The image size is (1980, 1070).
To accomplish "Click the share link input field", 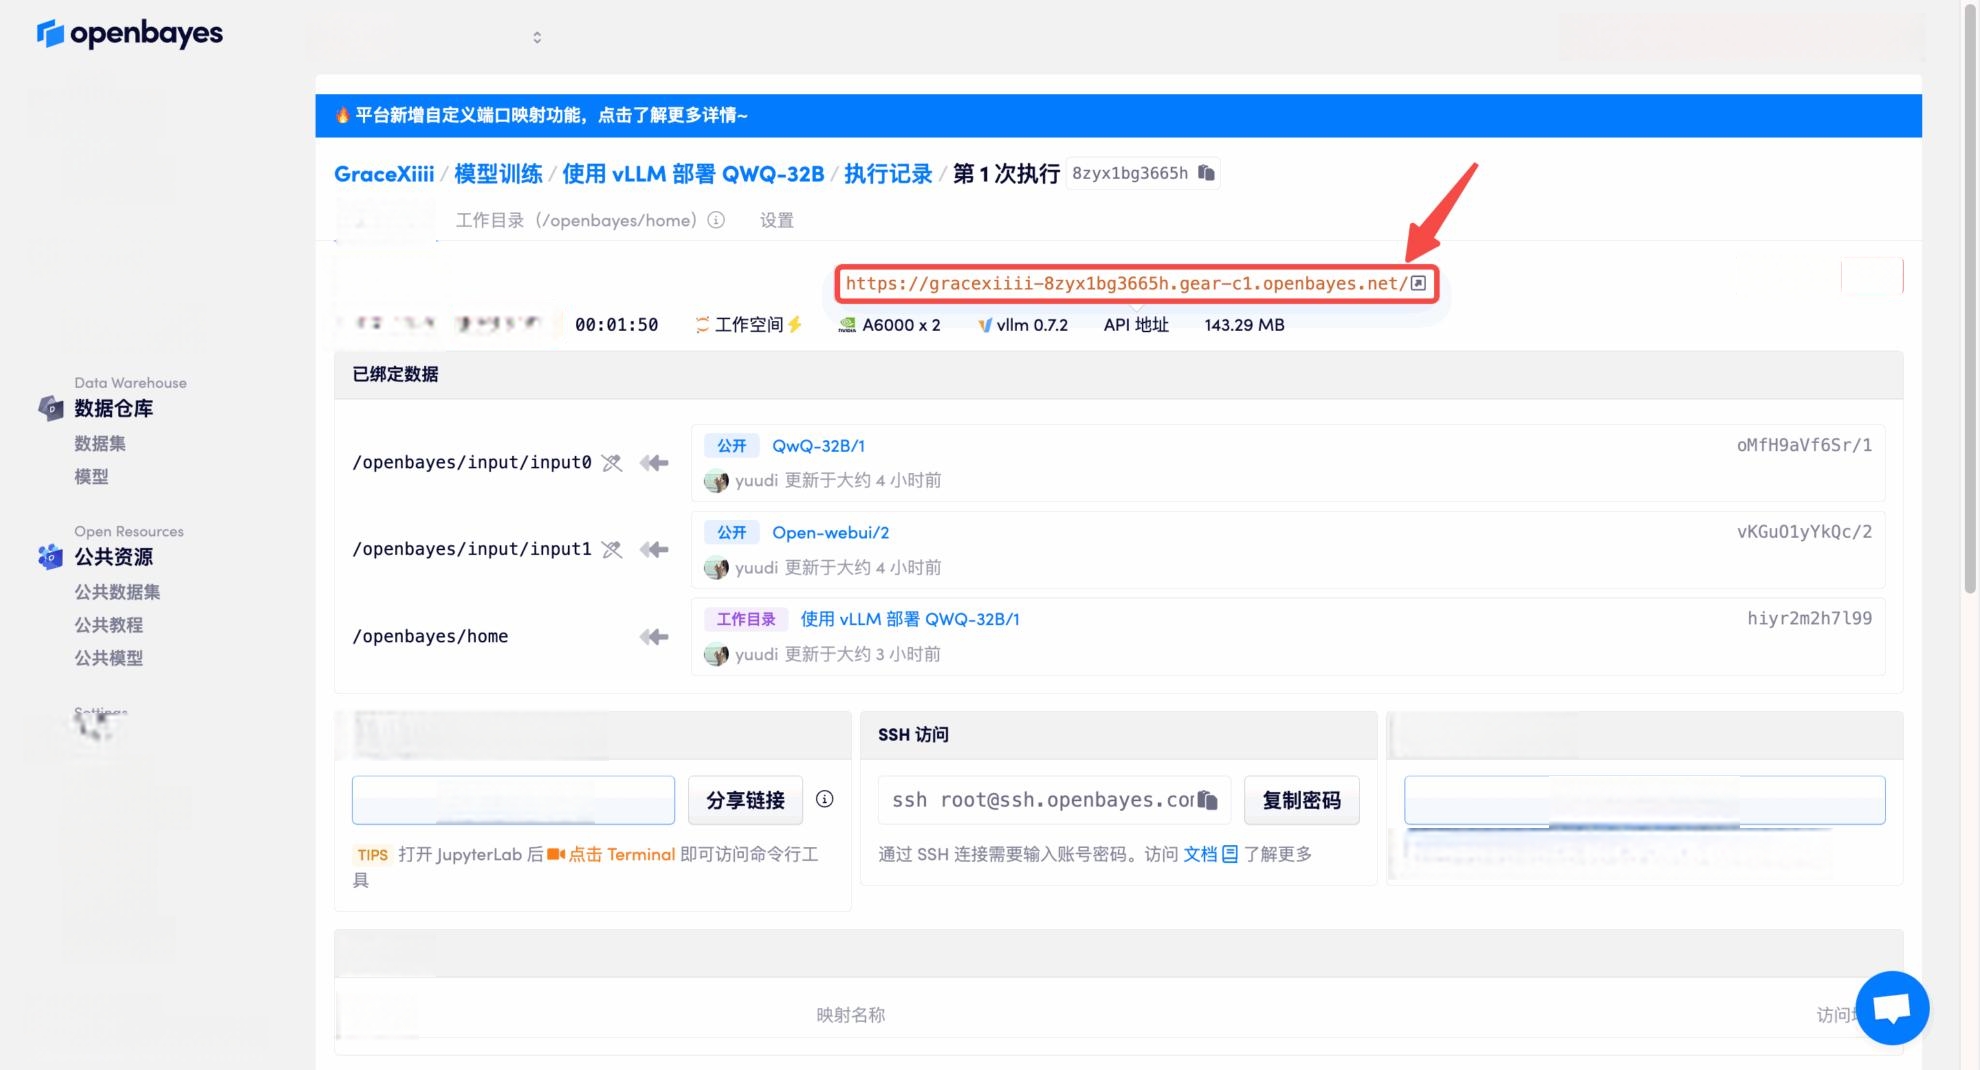I will click(x=513, y=800).
